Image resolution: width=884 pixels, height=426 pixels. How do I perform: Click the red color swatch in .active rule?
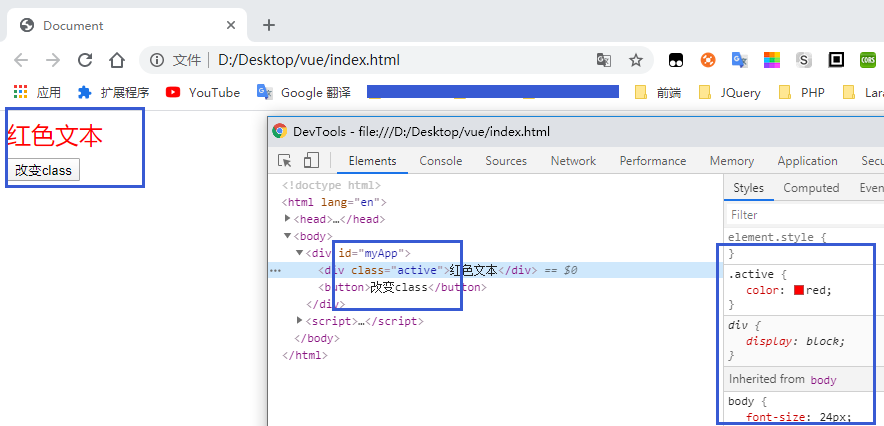[x=799, y=290]
